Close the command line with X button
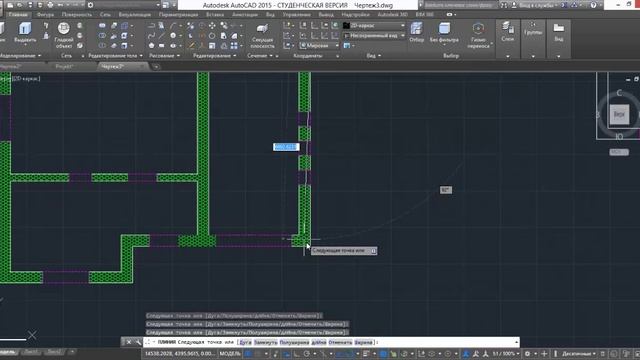The height and width of the screenshot is (360, 640). click(x=129, y=342)
